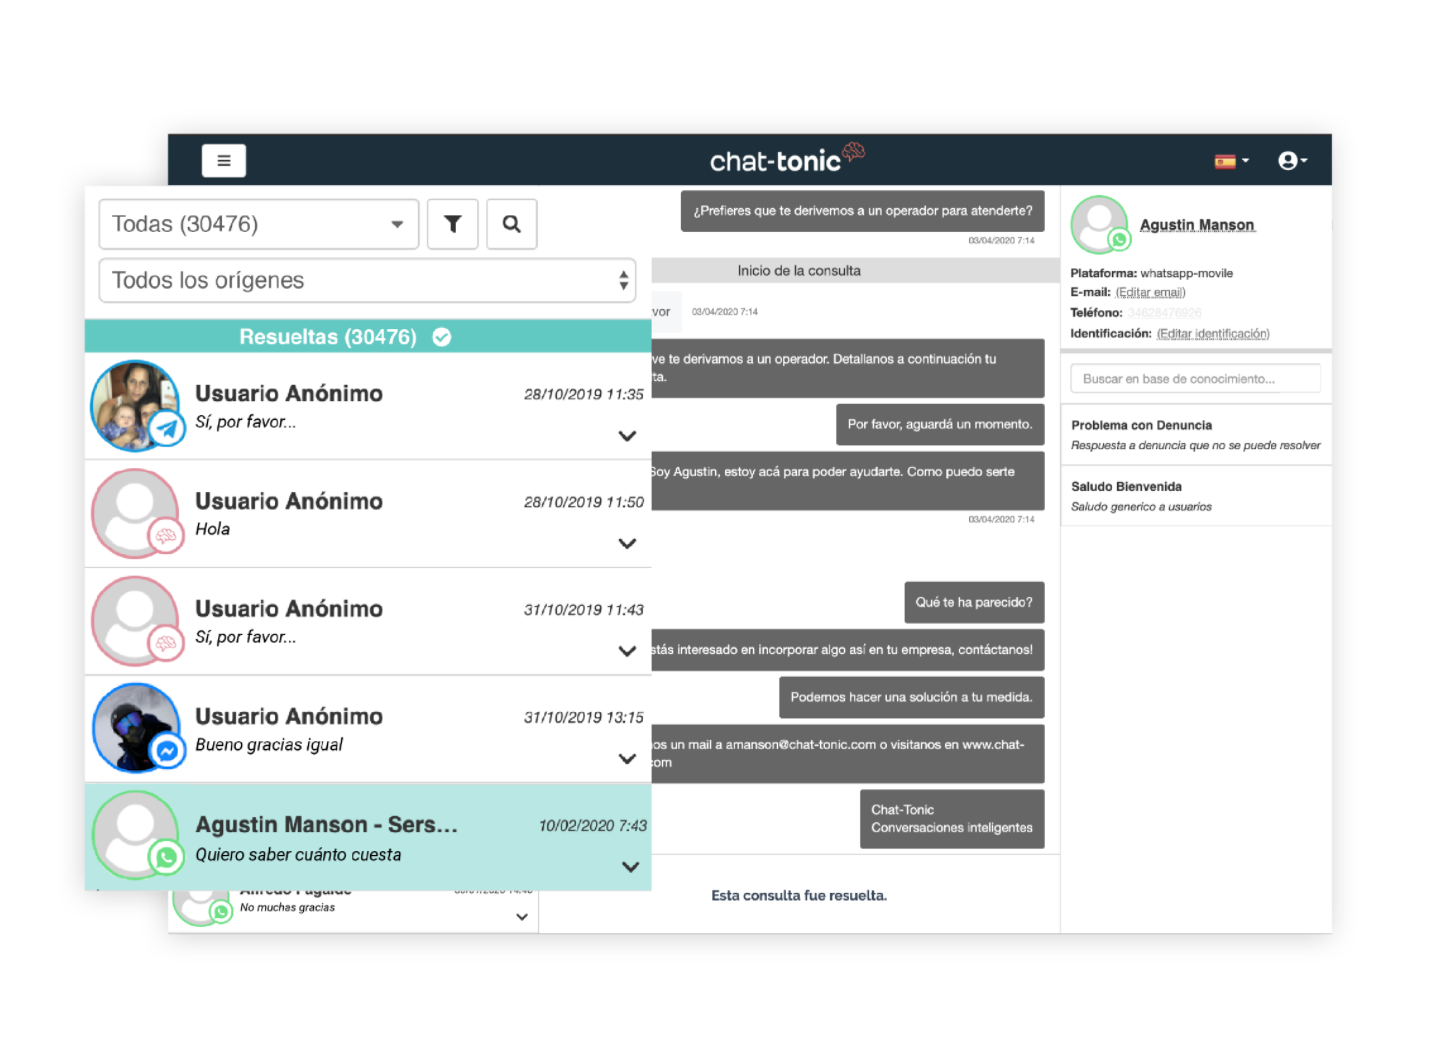1440x1040 pixels.
Task: Click the Podemos hacer una solución message
Action: 912,697
